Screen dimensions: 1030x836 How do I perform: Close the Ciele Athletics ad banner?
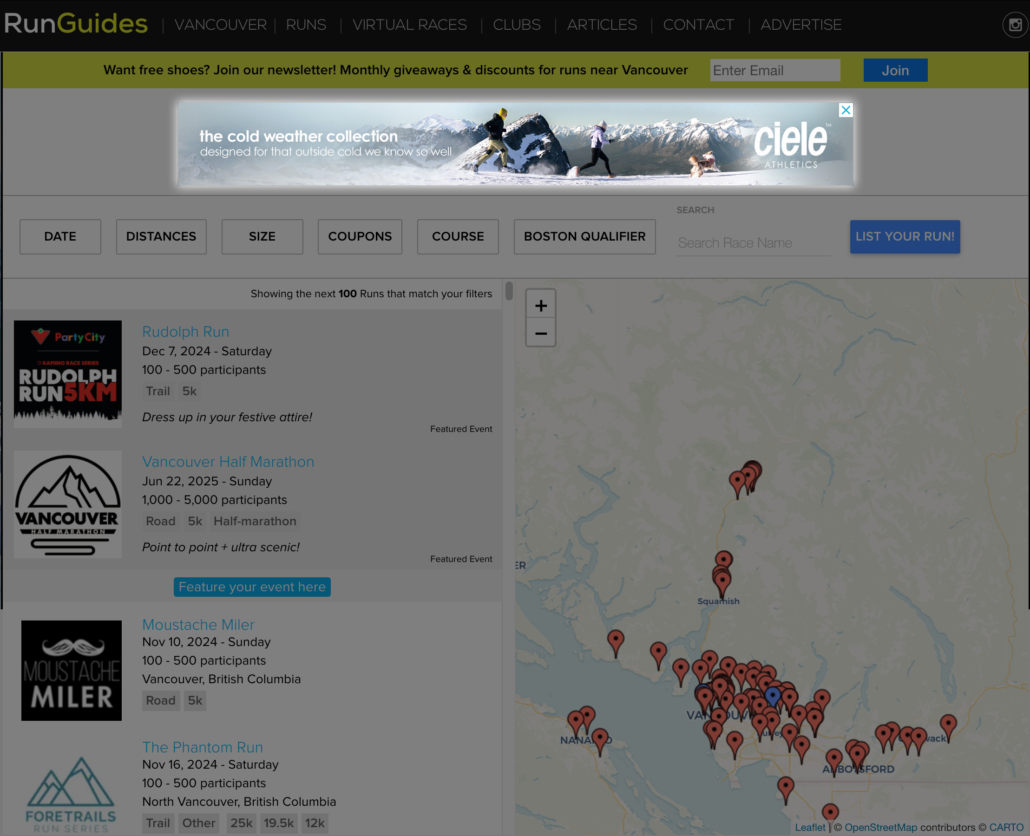coord(846,110)
